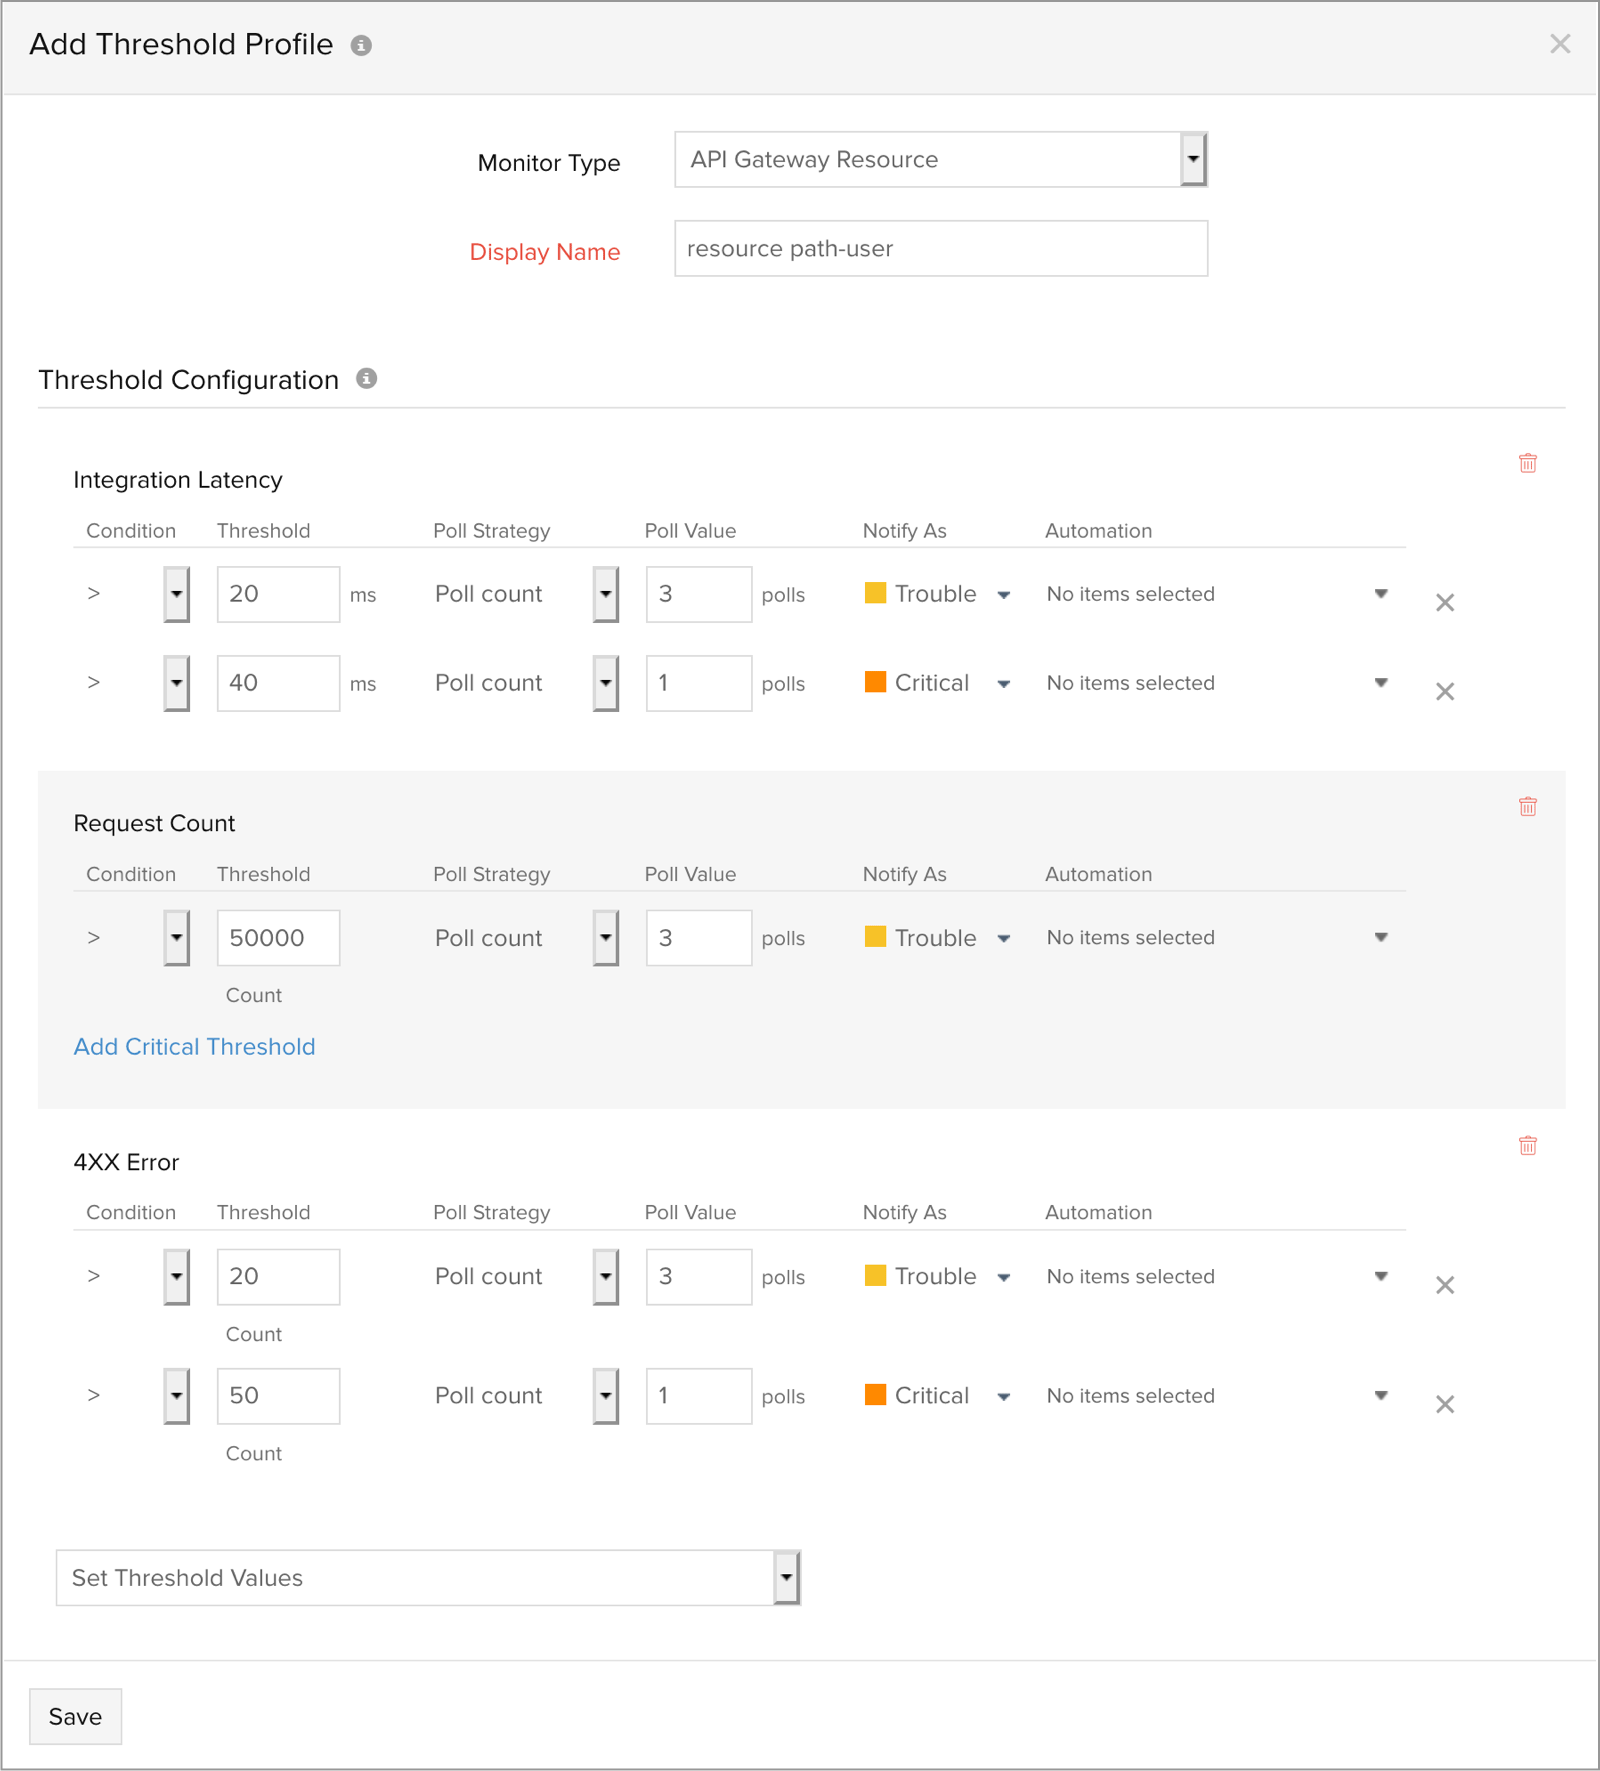Screen dimensions: 1600x1771
Task: Click the Threshold Configuration info icon
Action: click(367, 378)
